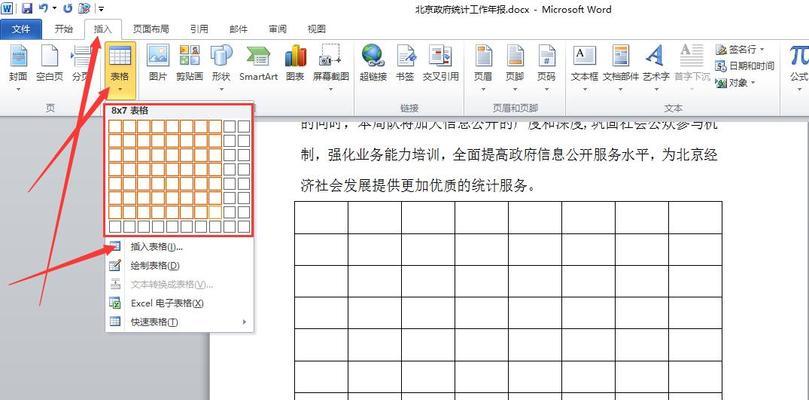Select the Insert (插入) tab
This screenshot has height=400, width=809.
103,29
